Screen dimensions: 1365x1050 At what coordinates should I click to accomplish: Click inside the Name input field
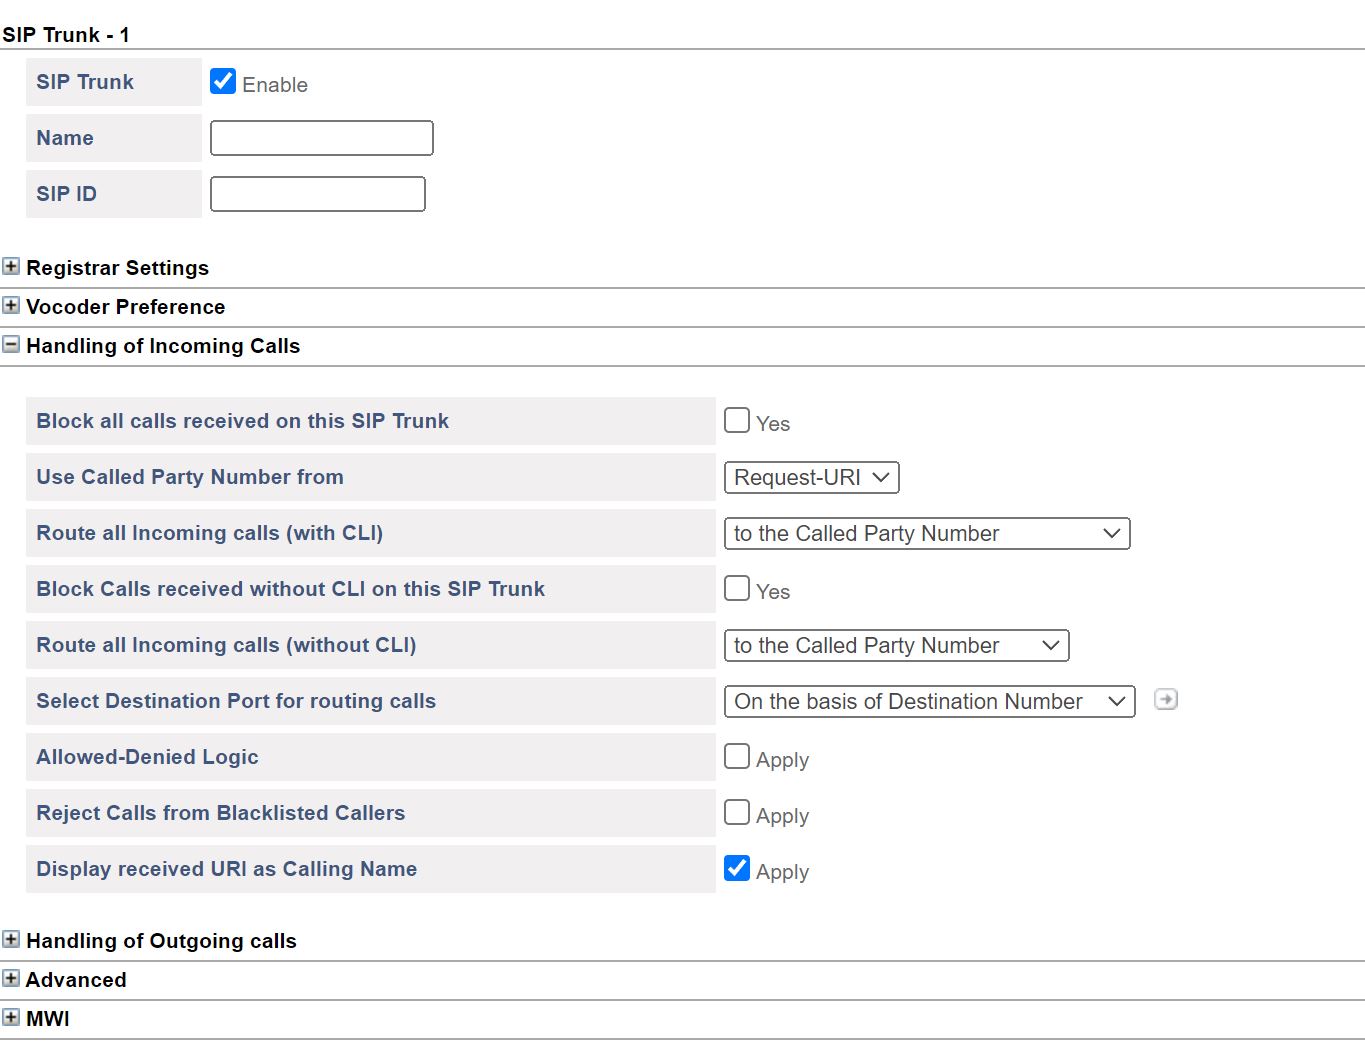coord(320,137)
